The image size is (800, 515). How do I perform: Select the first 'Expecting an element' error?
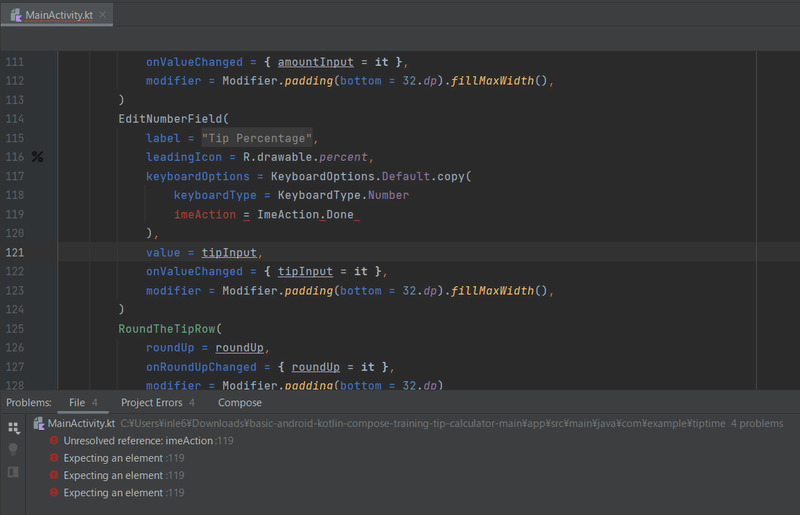[113, 458]
